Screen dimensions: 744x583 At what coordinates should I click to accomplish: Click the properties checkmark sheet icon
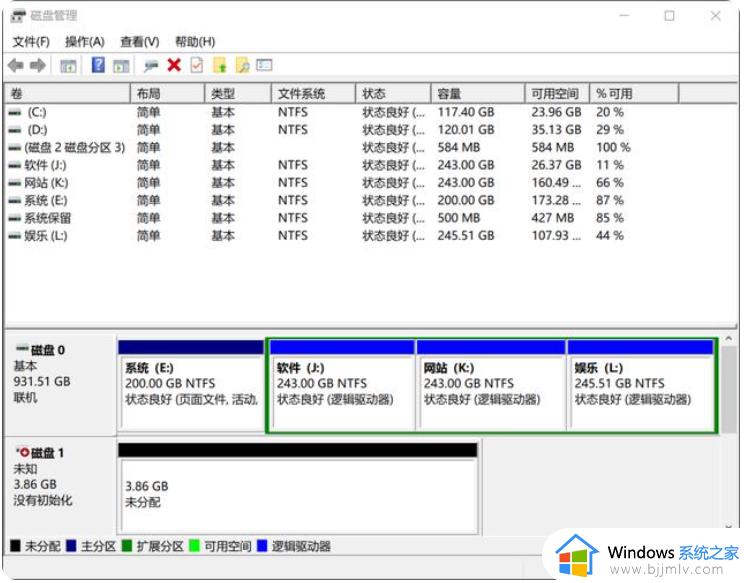[x=196, y=65]
